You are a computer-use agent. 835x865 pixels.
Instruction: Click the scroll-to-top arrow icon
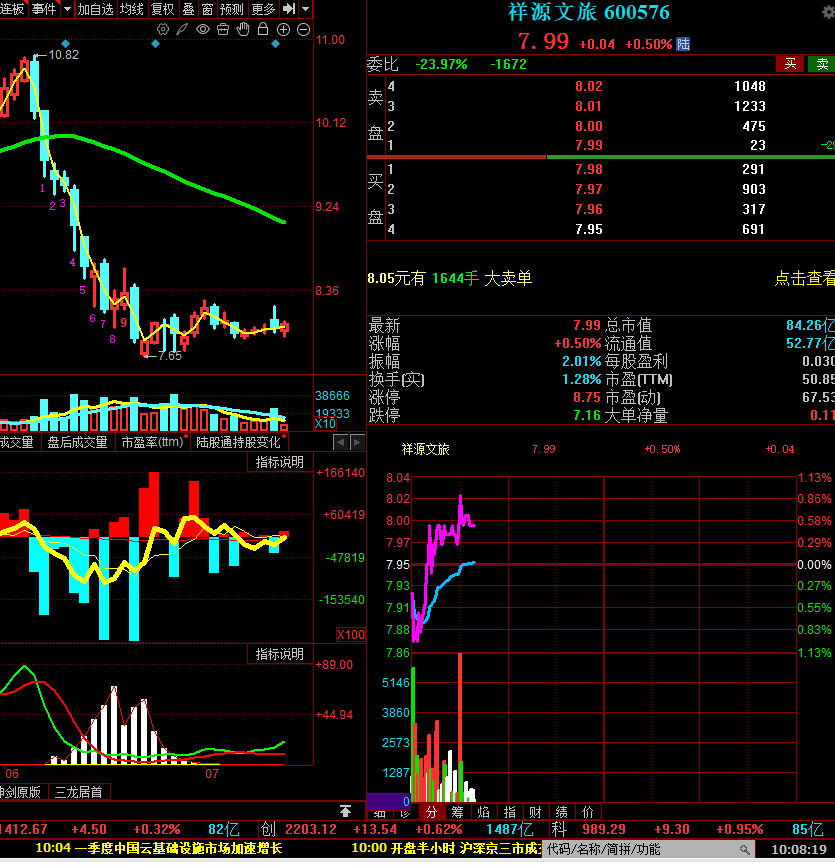(345, 810)
